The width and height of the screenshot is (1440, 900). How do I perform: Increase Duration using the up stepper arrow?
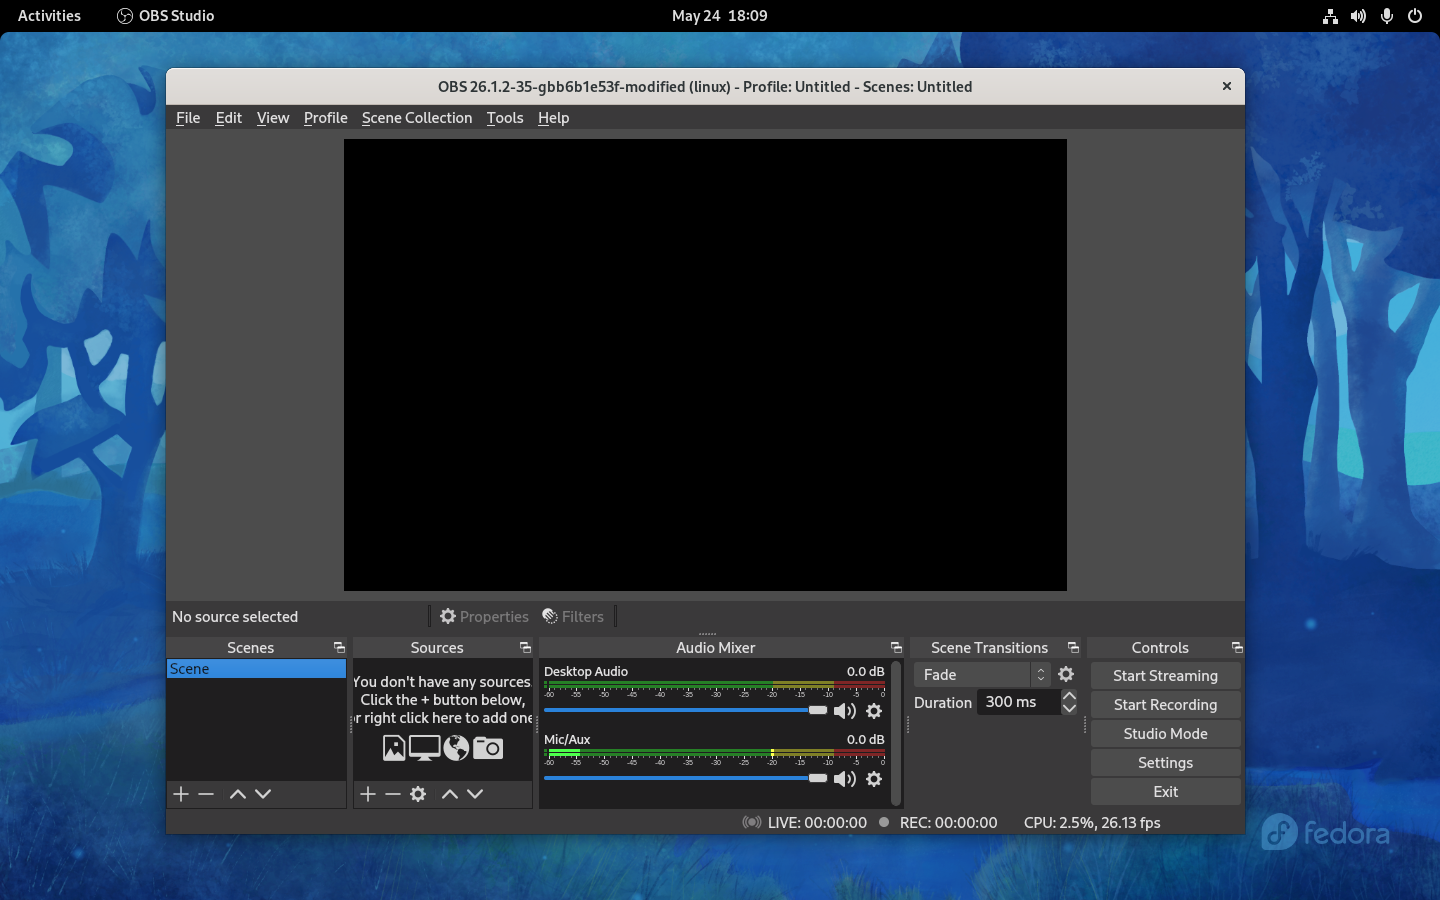click(1069, 696)
